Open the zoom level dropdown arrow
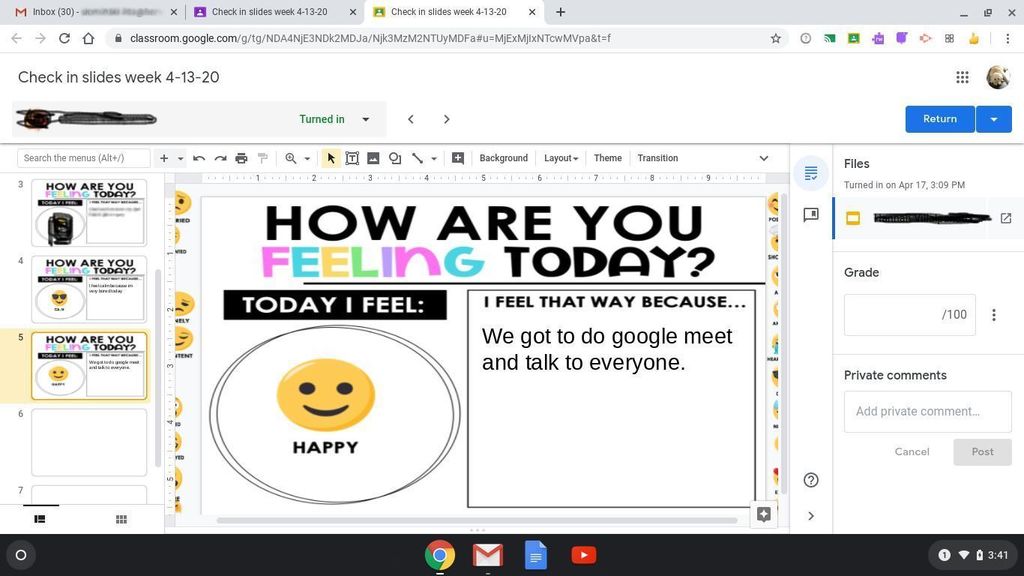 point(307,159)
